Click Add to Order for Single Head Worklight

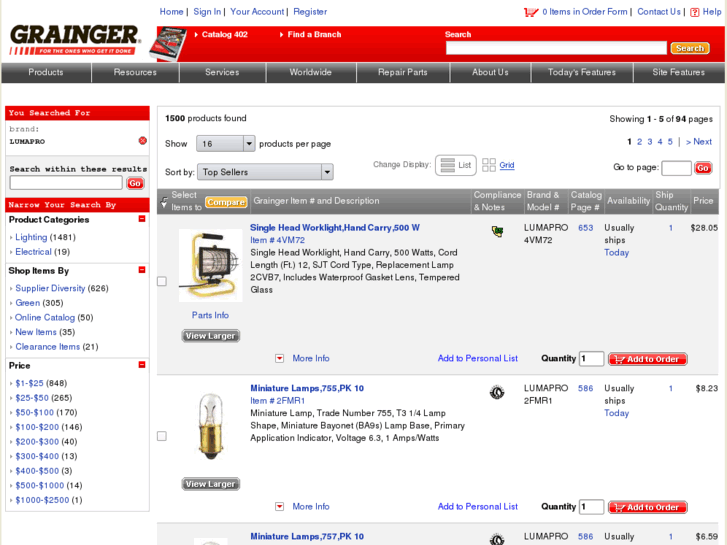point(648,359)
